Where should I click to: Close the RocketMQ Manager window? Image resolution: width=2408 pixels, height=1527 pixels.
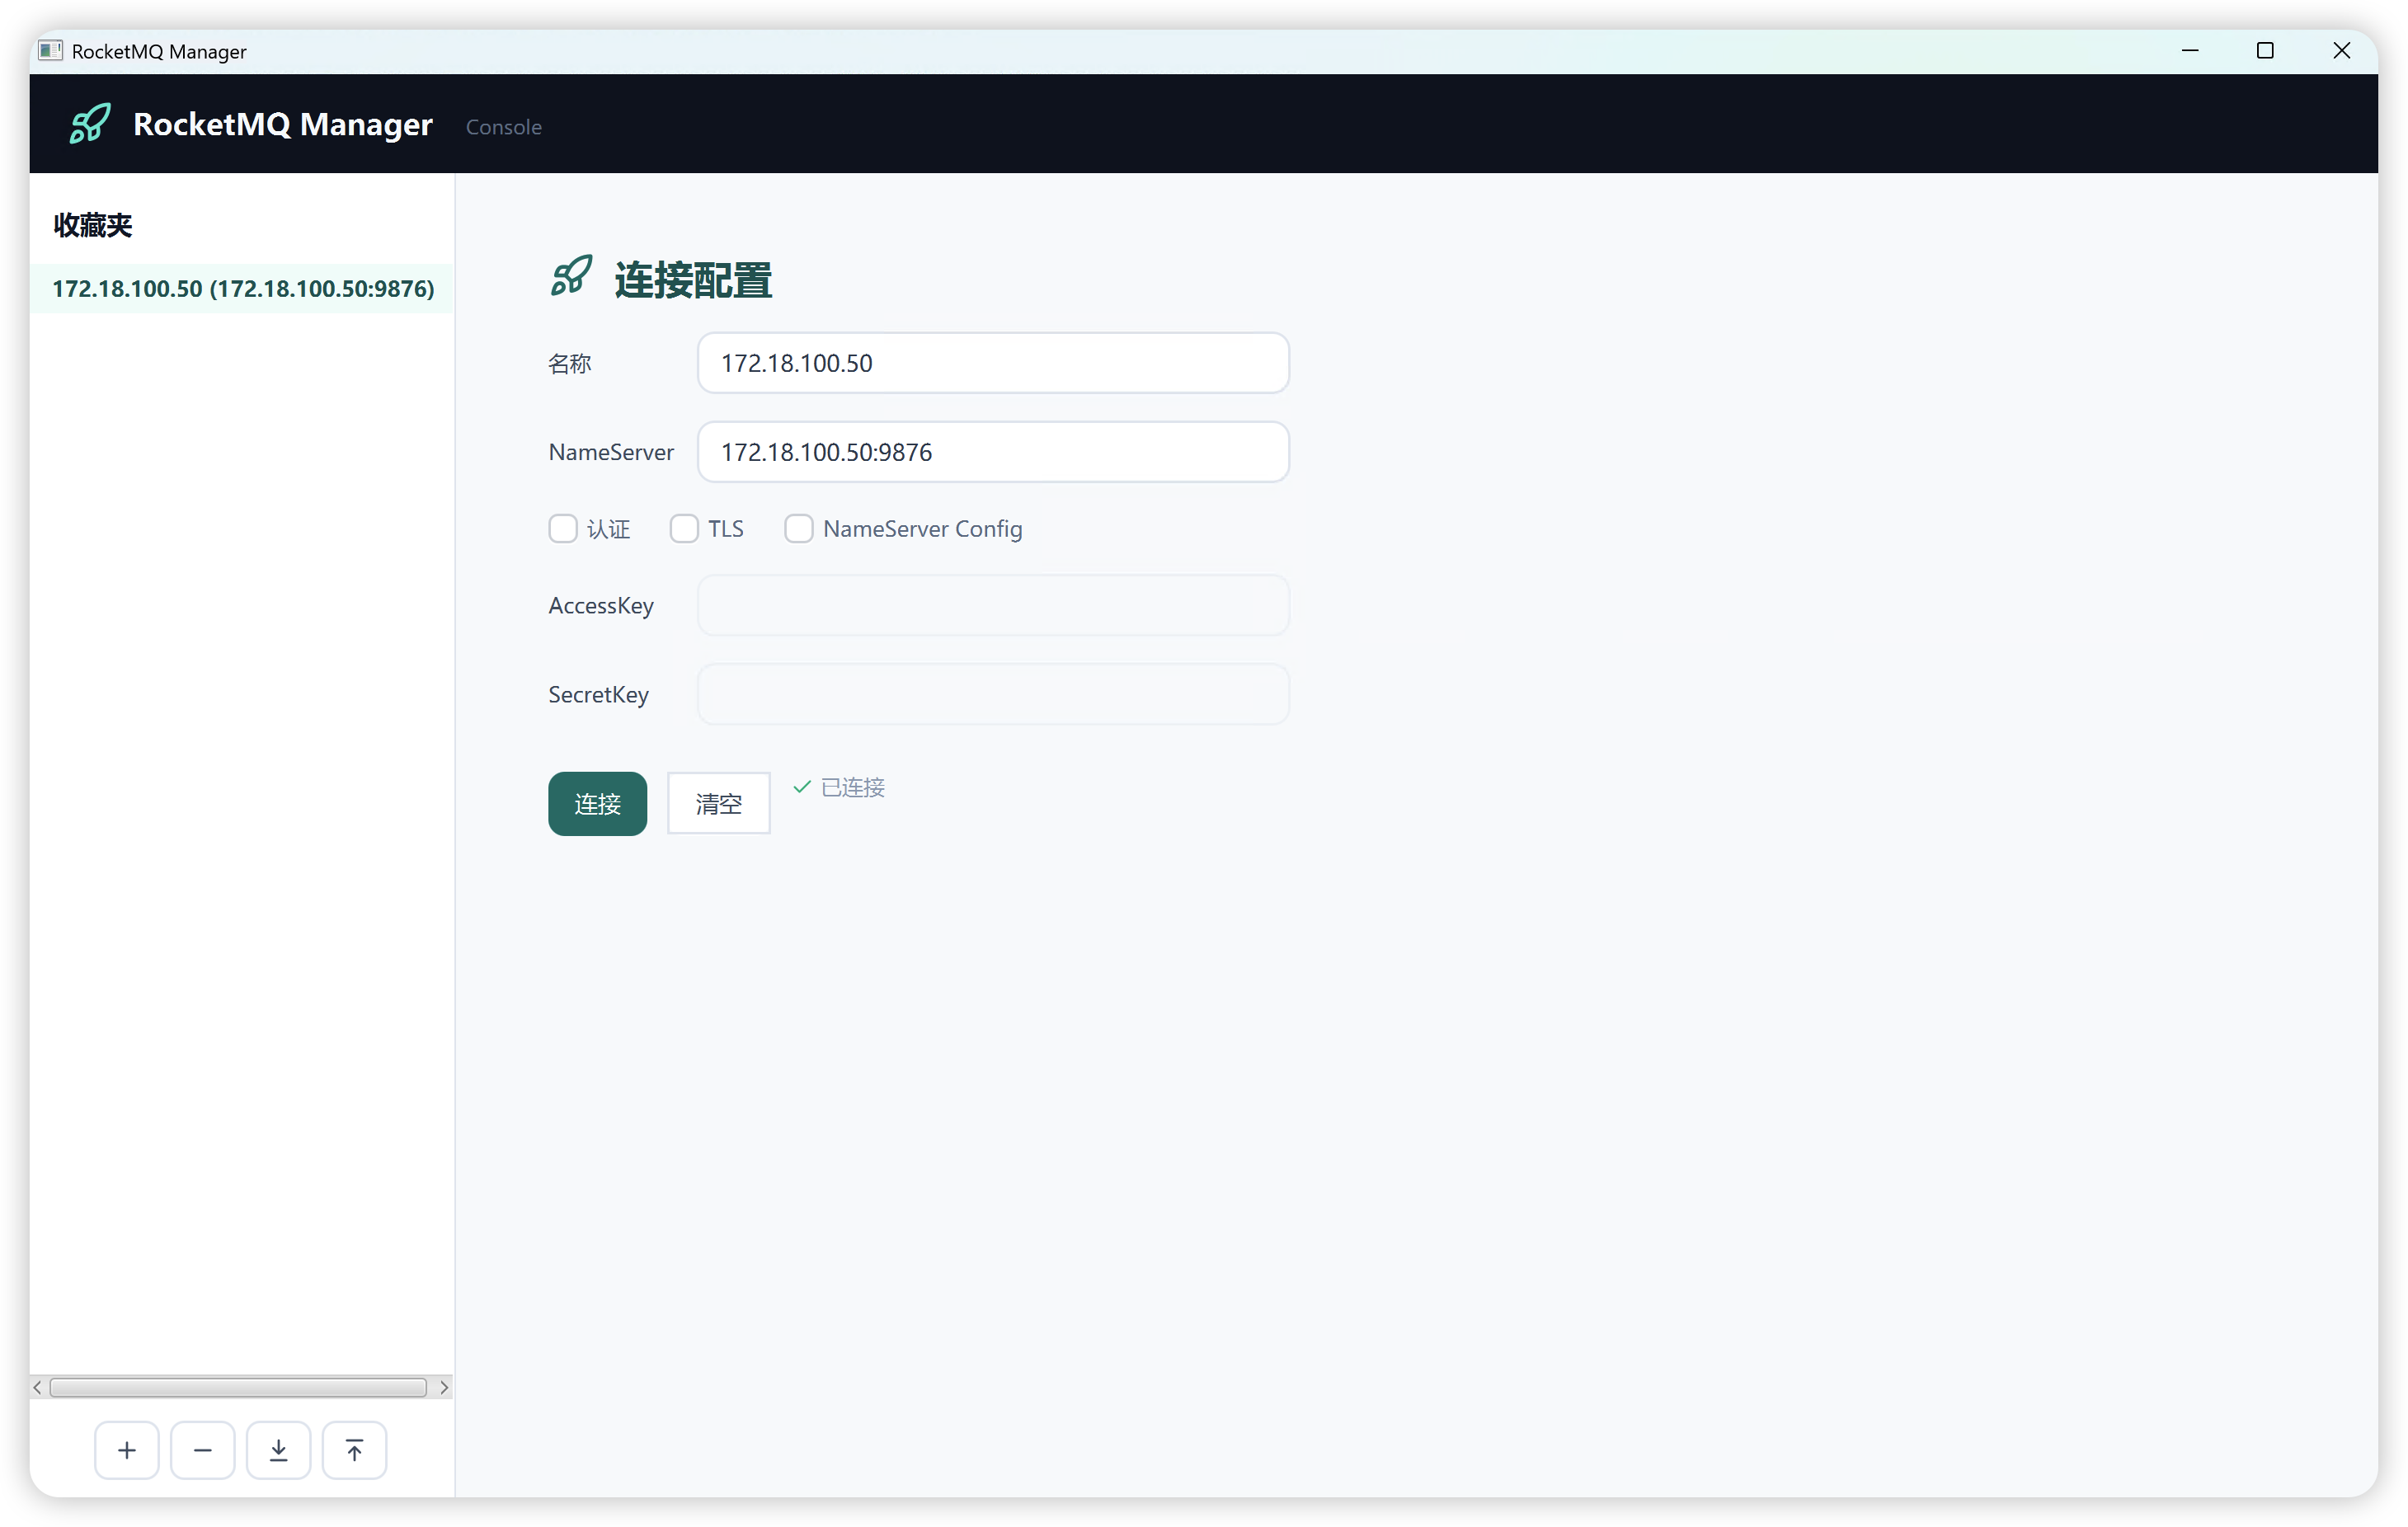2342,50
